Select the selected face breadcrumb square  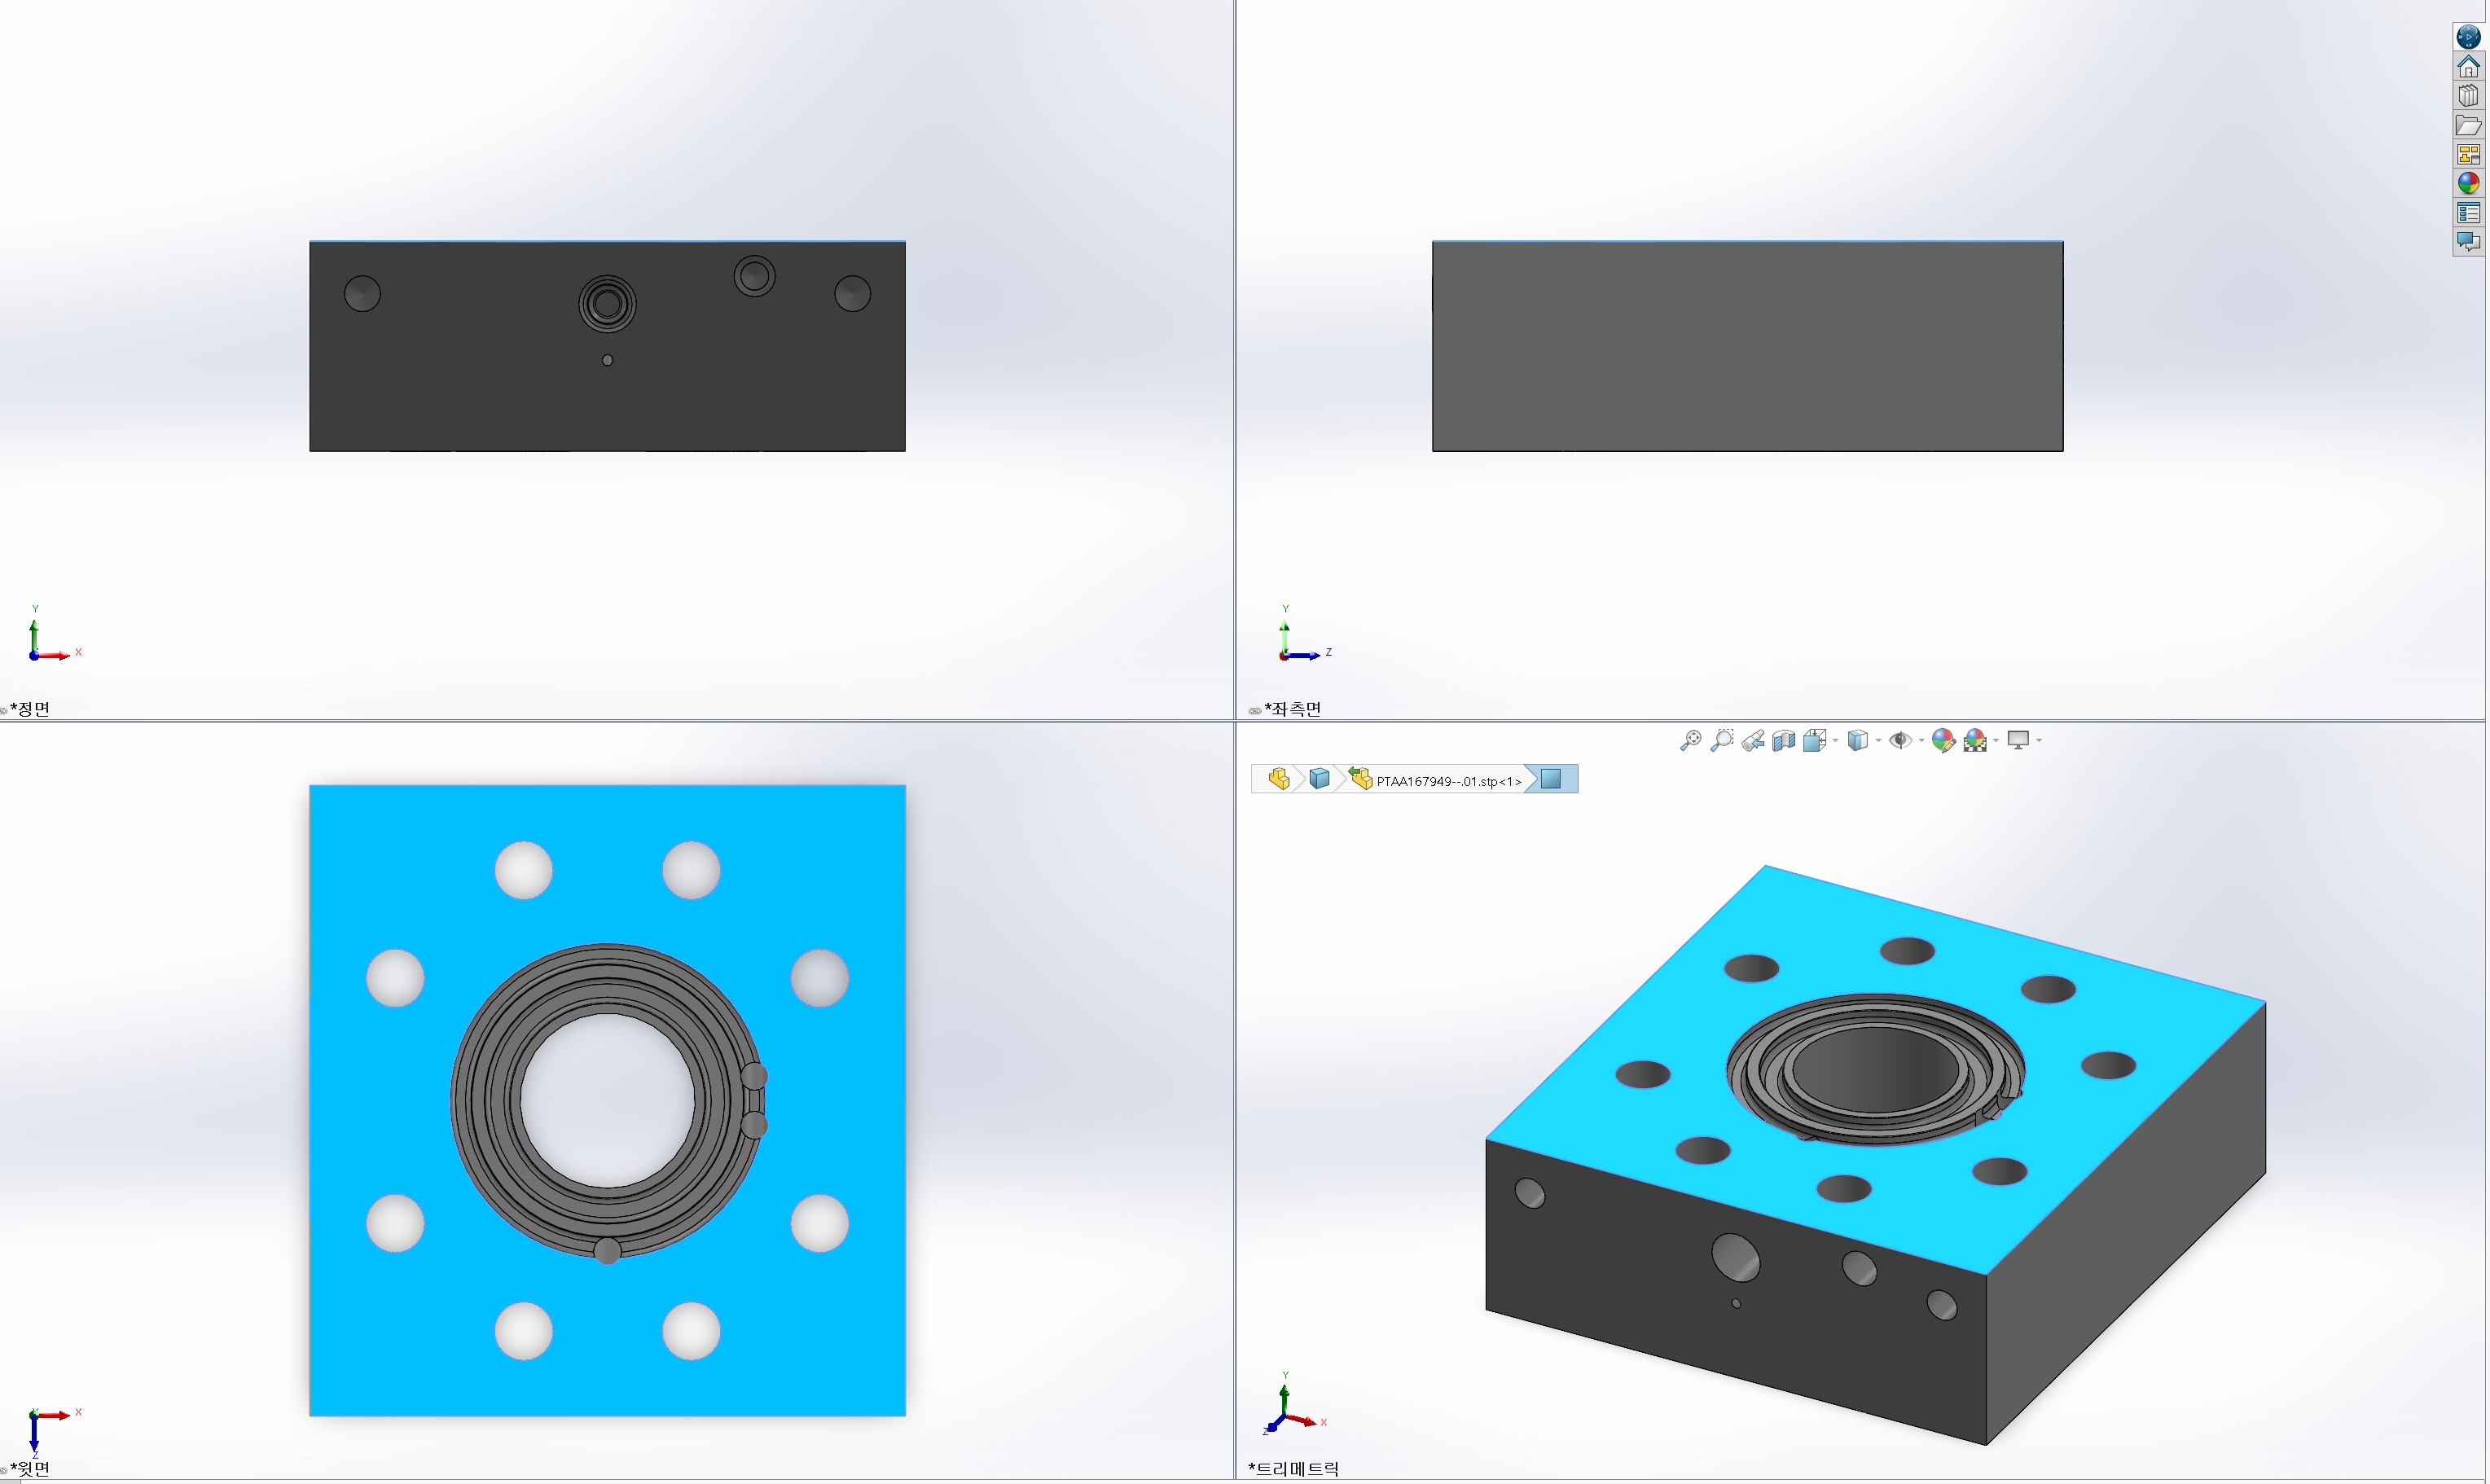[1551, 779]
